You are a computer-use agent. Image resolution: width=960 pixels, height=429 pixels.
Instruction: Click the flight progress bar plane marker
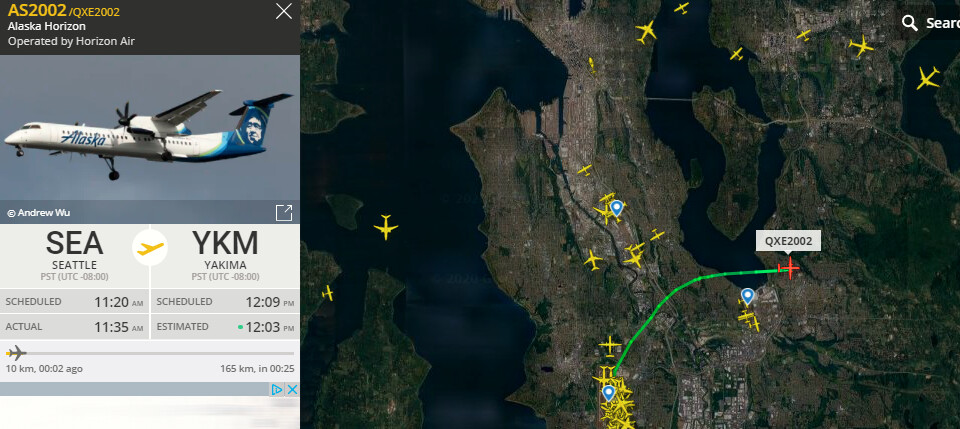click(x=16, y=353)
